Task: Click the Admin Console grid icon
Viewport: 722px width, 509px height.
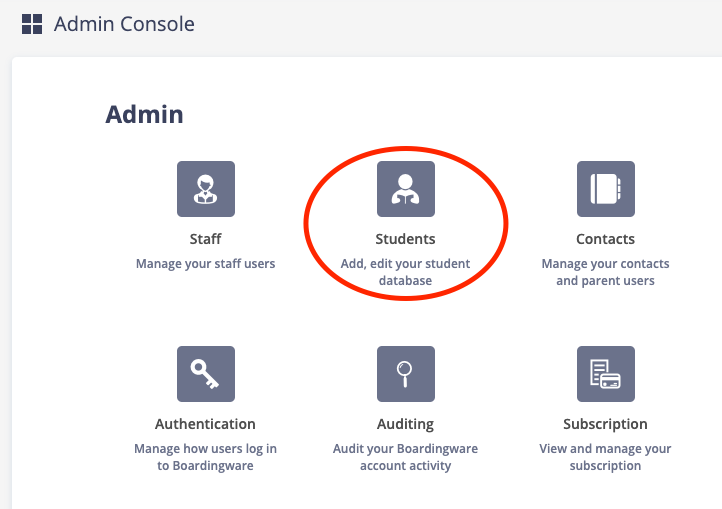Action: pos(32,24)
